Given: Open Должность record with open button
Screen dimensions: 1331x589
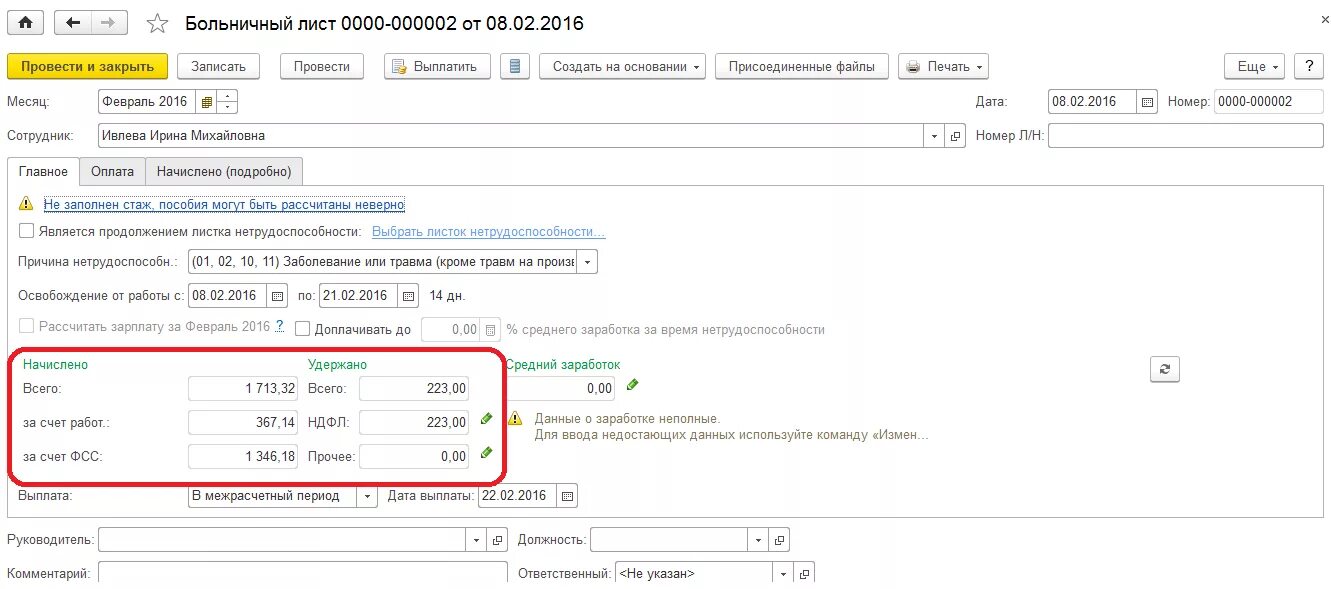Looking at the screenshot, I should 780,540.
